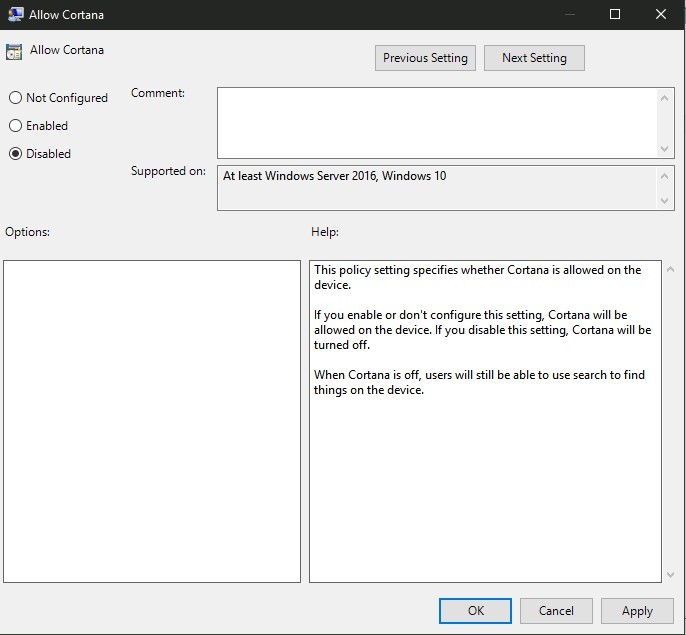Image resolution: width=686 pixels, height=635 pixels.
Task: Click inside the empty Options pane
Action: (x=152, y=421)
